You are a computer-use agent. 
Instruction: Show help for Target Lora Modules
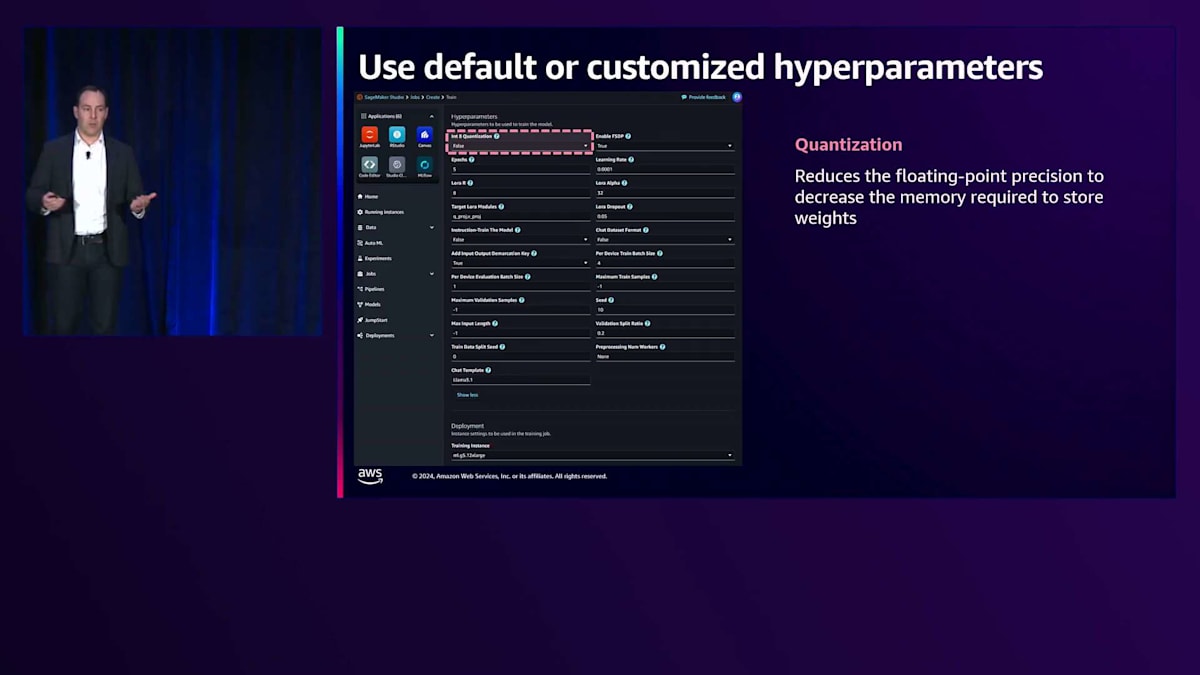tap(501, 207)
